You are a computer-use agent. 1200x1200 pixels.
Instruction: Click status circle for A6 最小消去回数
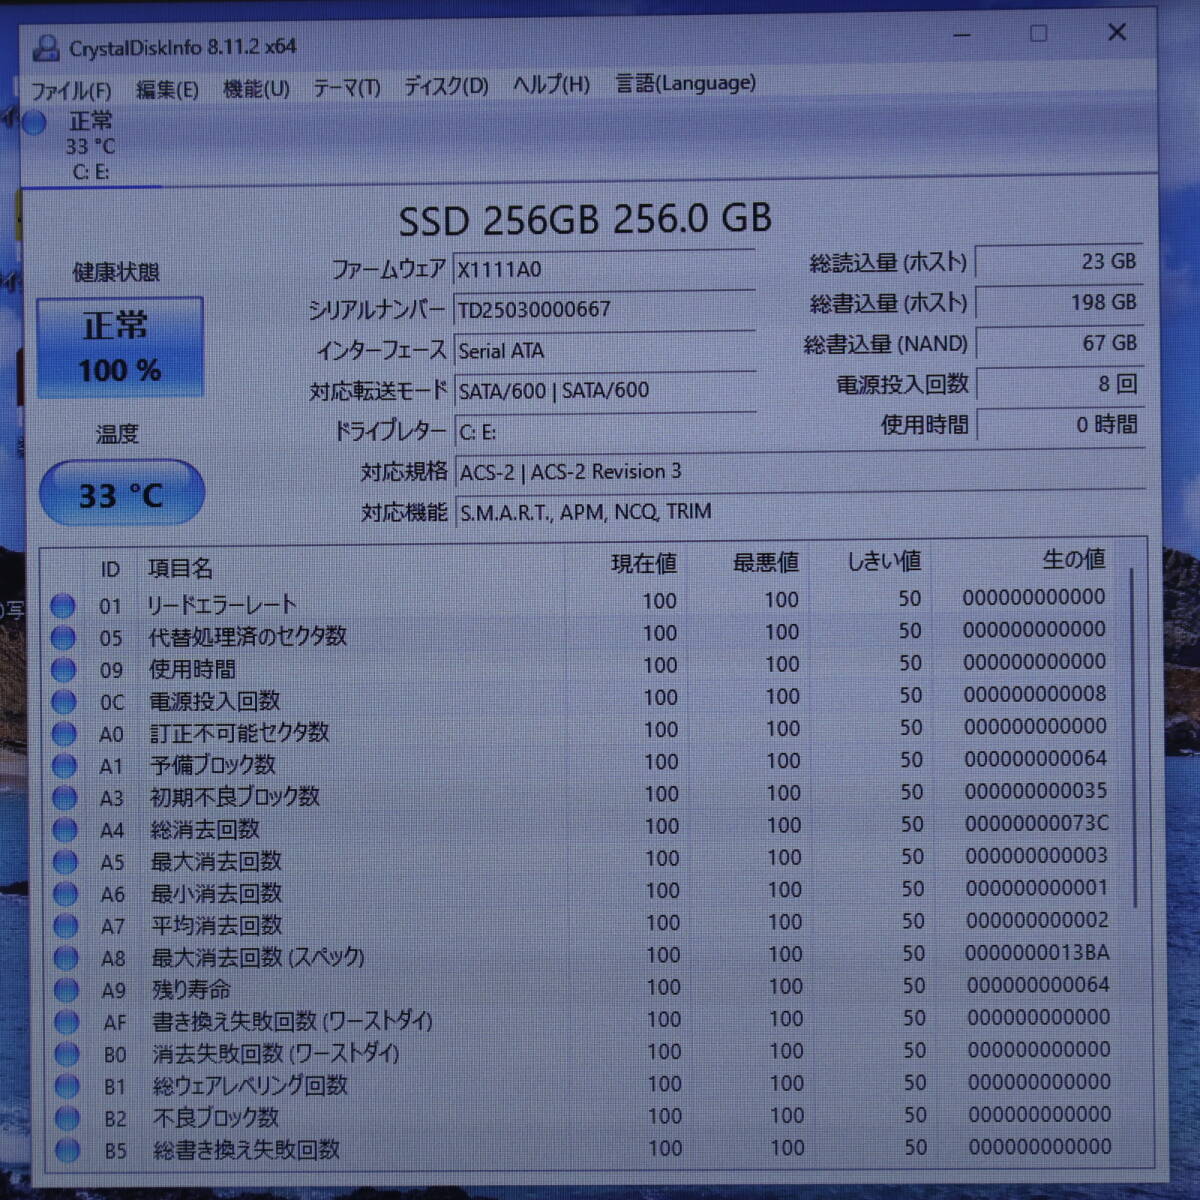(65, 893)
